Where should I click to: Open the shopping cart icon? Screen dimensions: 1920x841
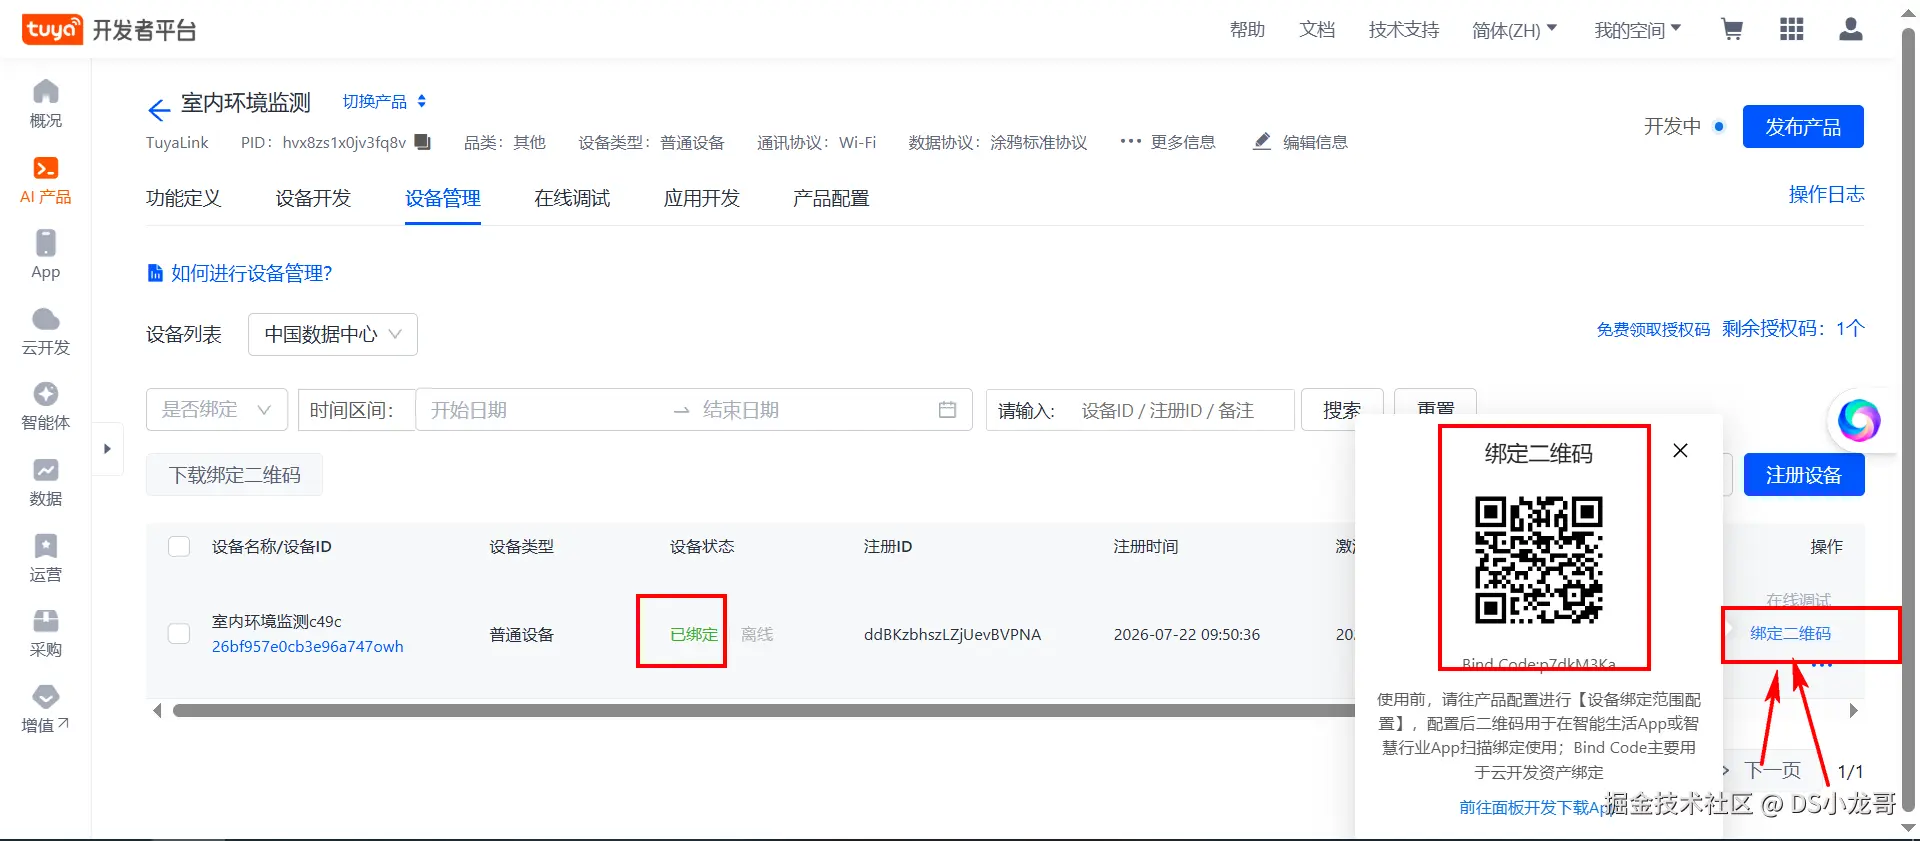tap(1732, 30)
